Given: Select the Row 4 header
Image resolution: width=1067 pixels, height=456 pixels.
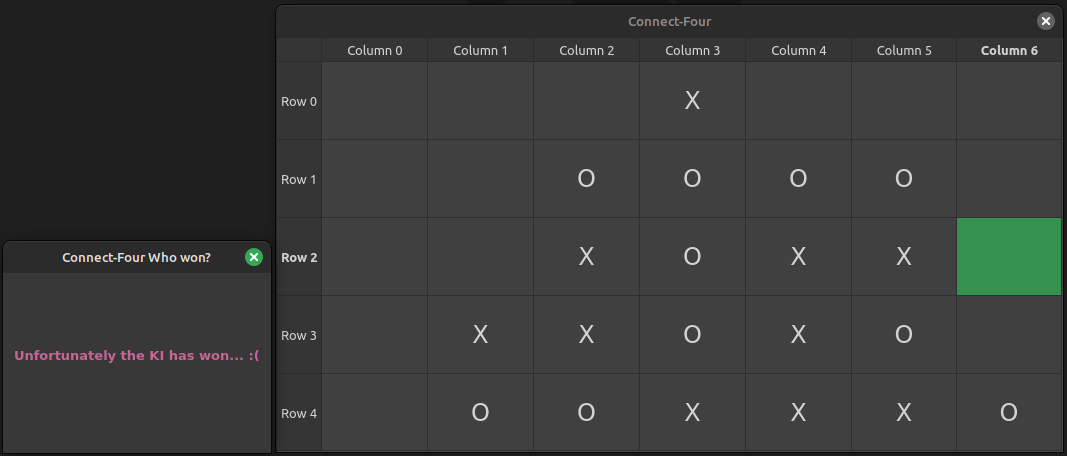Looking at the screenshot, I should click(x=299, y=413).
